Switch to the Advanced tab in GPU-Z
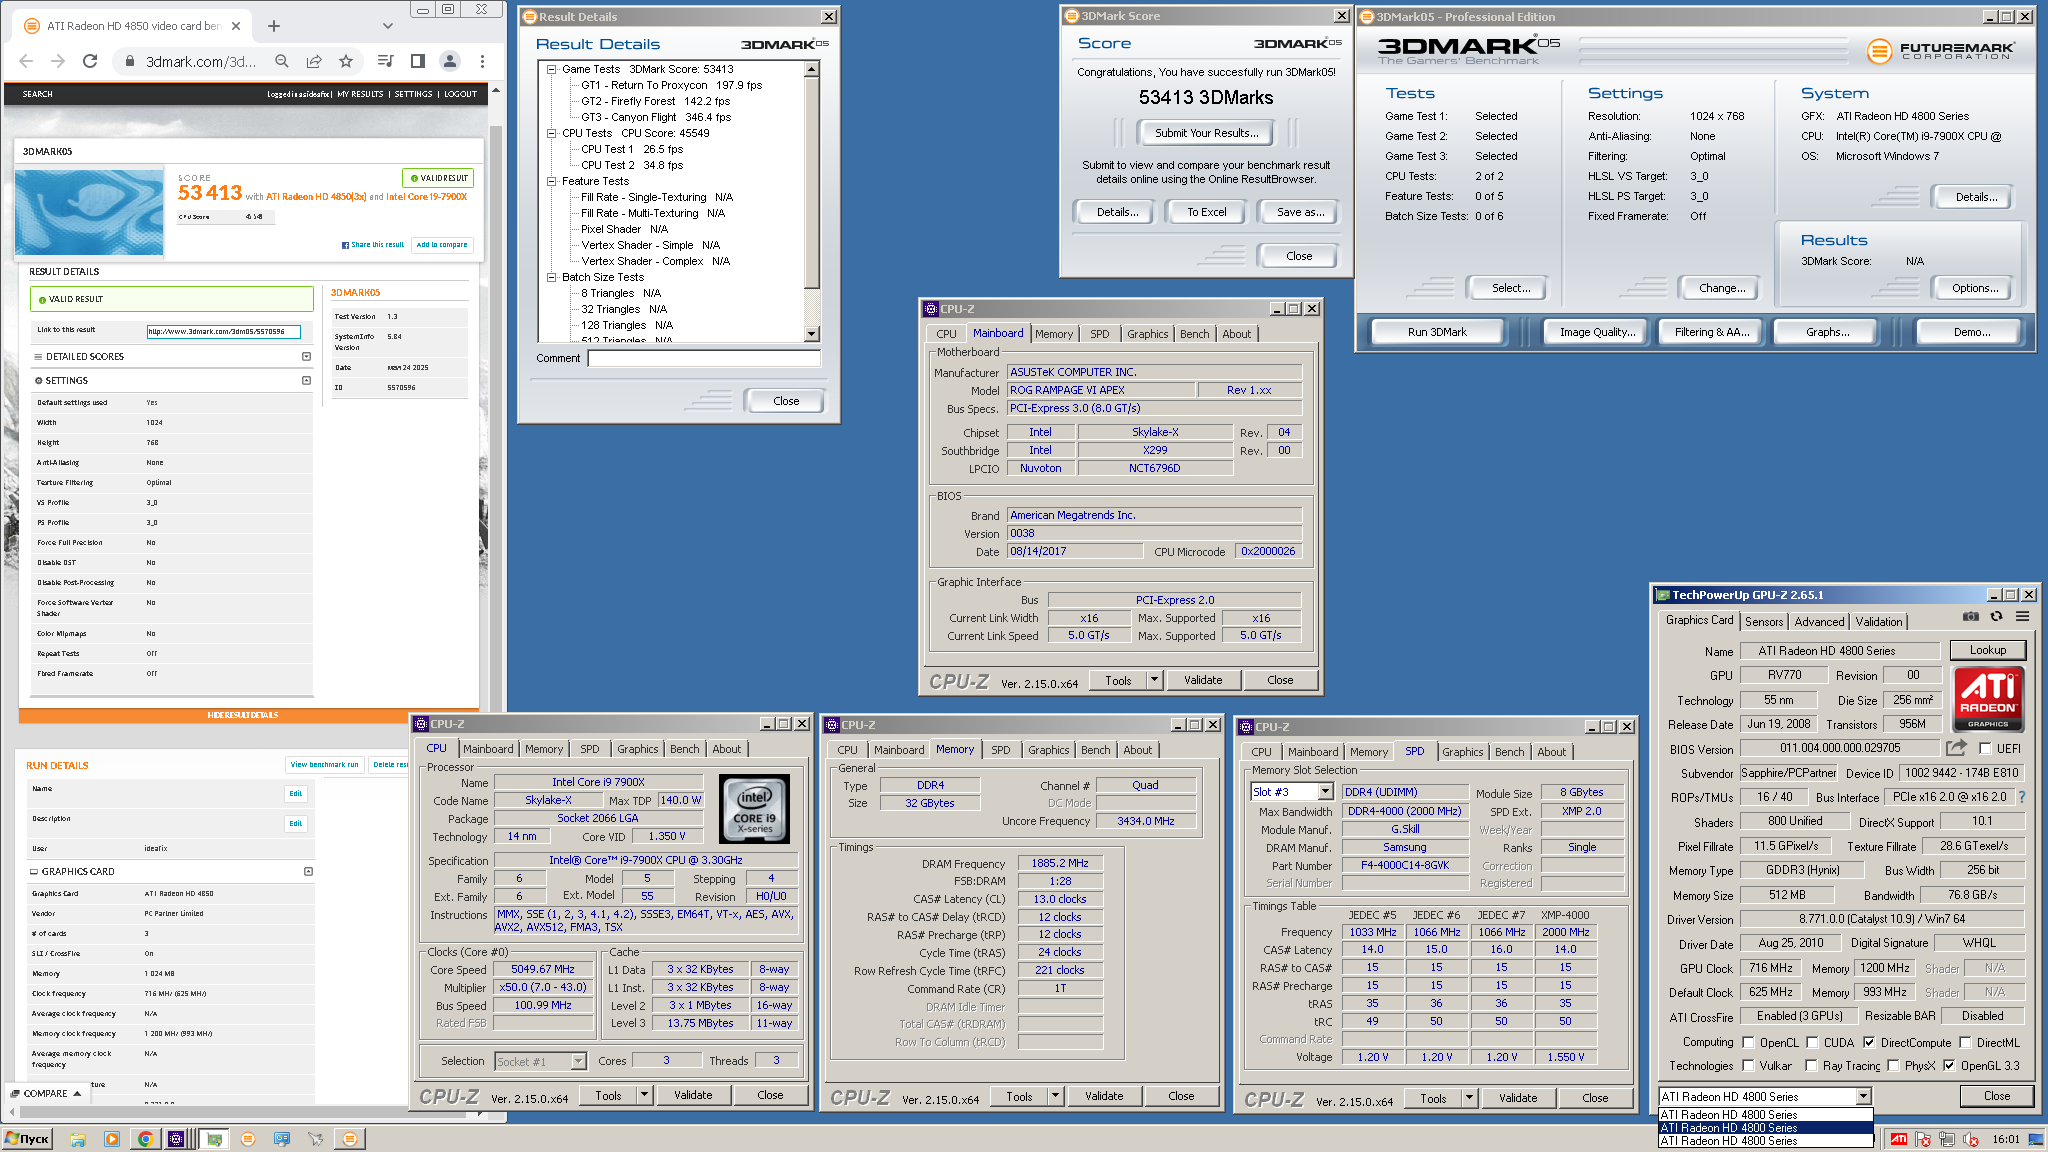The height and width of the screenshot is (1152, 2048). pyautogui.click(x=1819, y=622)
